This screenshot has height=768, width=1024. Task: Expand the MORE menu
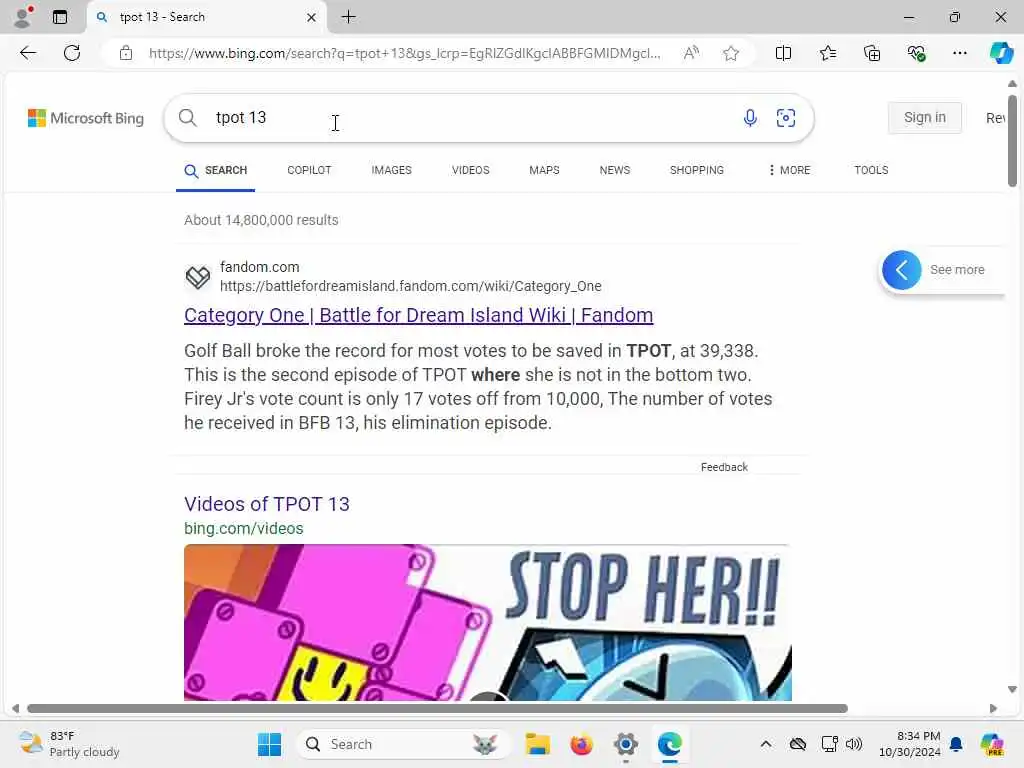789,170
